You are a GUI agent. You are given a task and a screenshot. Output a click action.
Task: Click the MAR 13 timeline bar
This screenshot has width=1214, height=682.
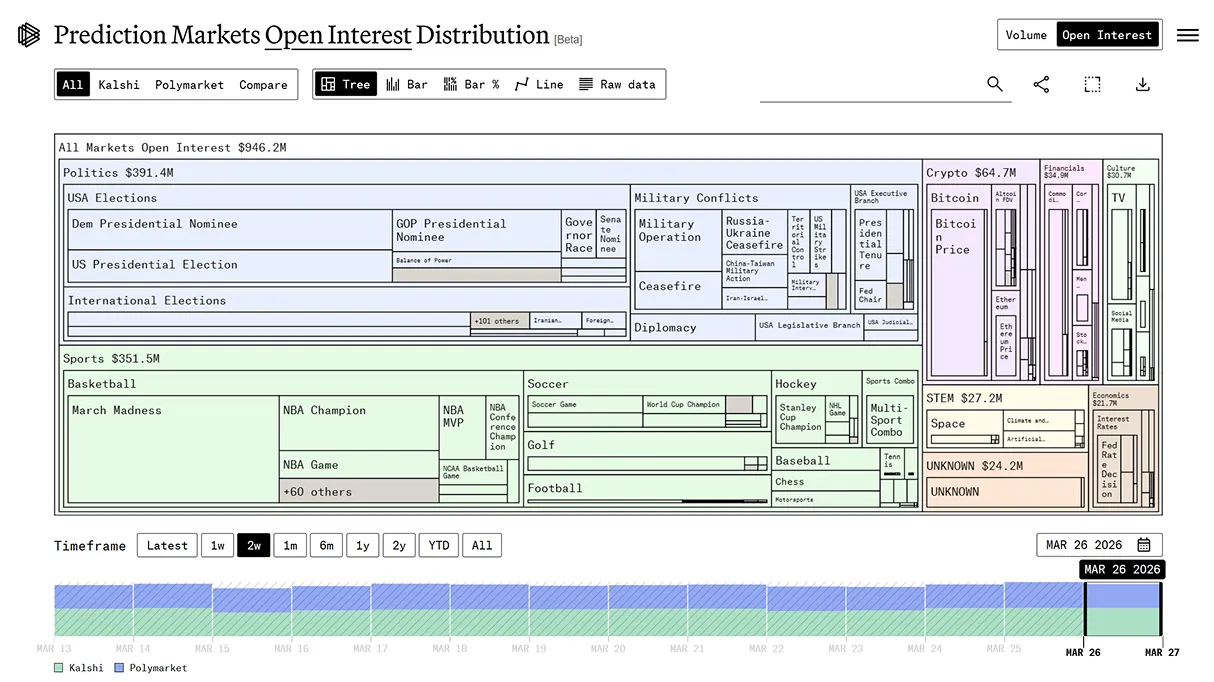coord(93,610)
